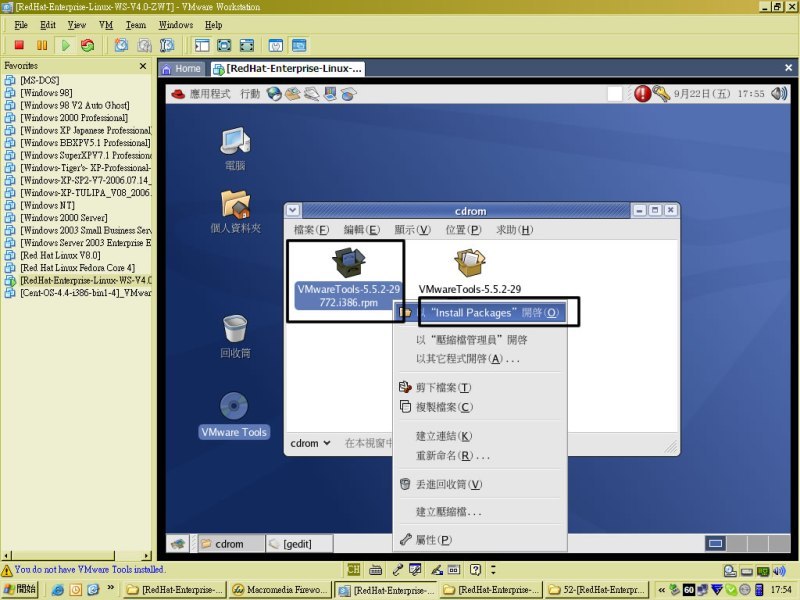Click the red exclamation update alert icon
Screen dimensions: 800x600
pyautogui.click(x=642, y=94)
